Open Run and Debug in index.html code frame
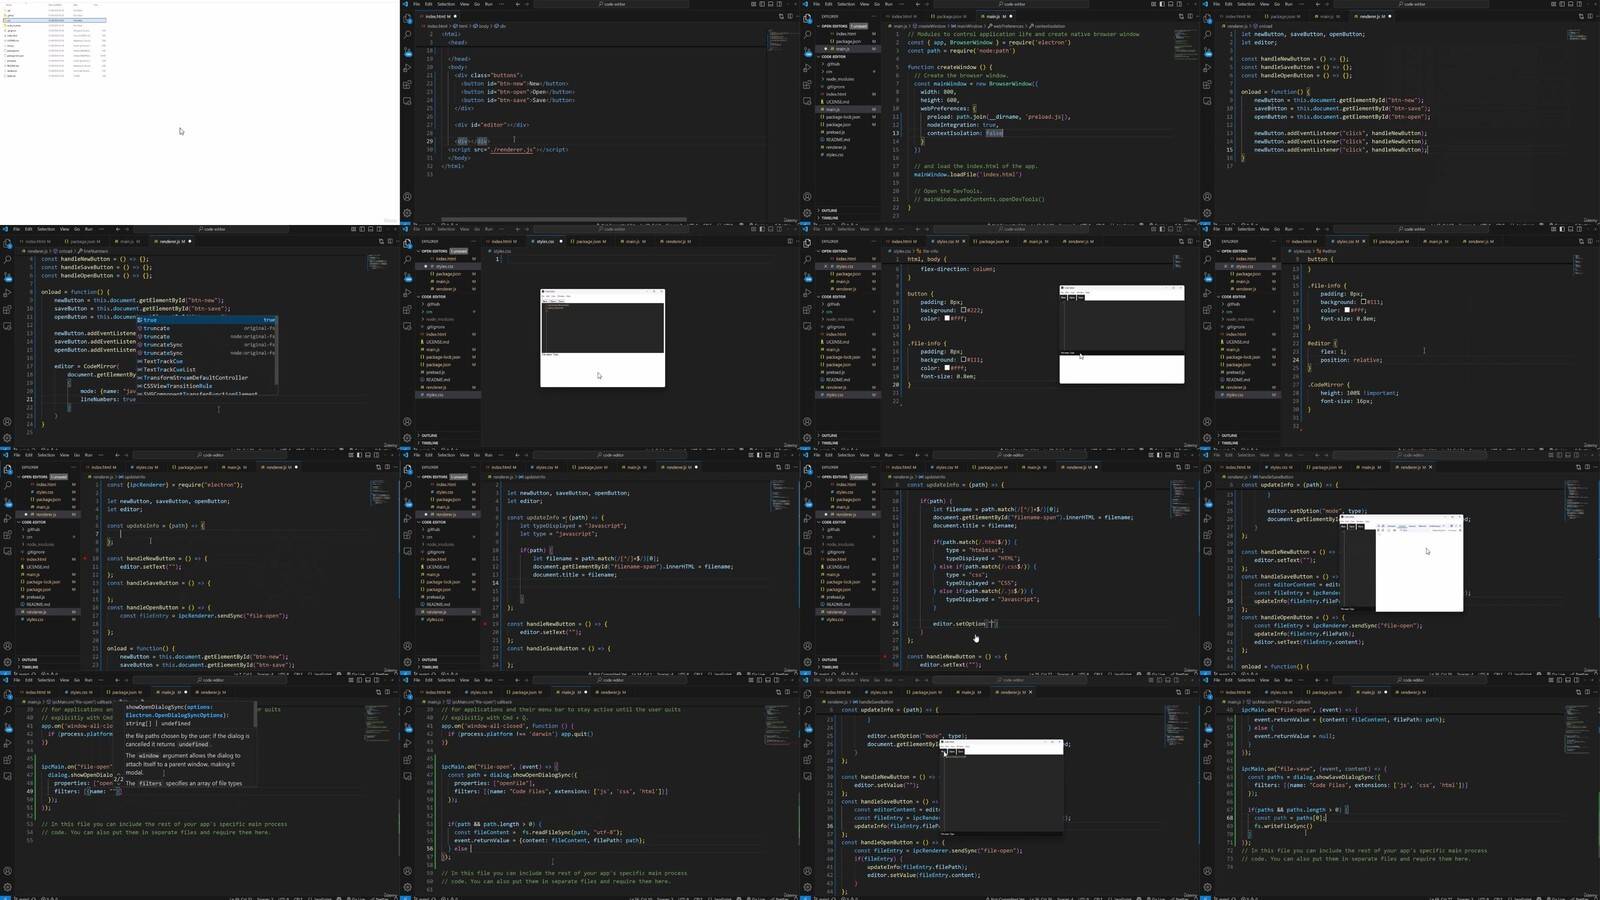The image size is (1600, 900). 407,68
